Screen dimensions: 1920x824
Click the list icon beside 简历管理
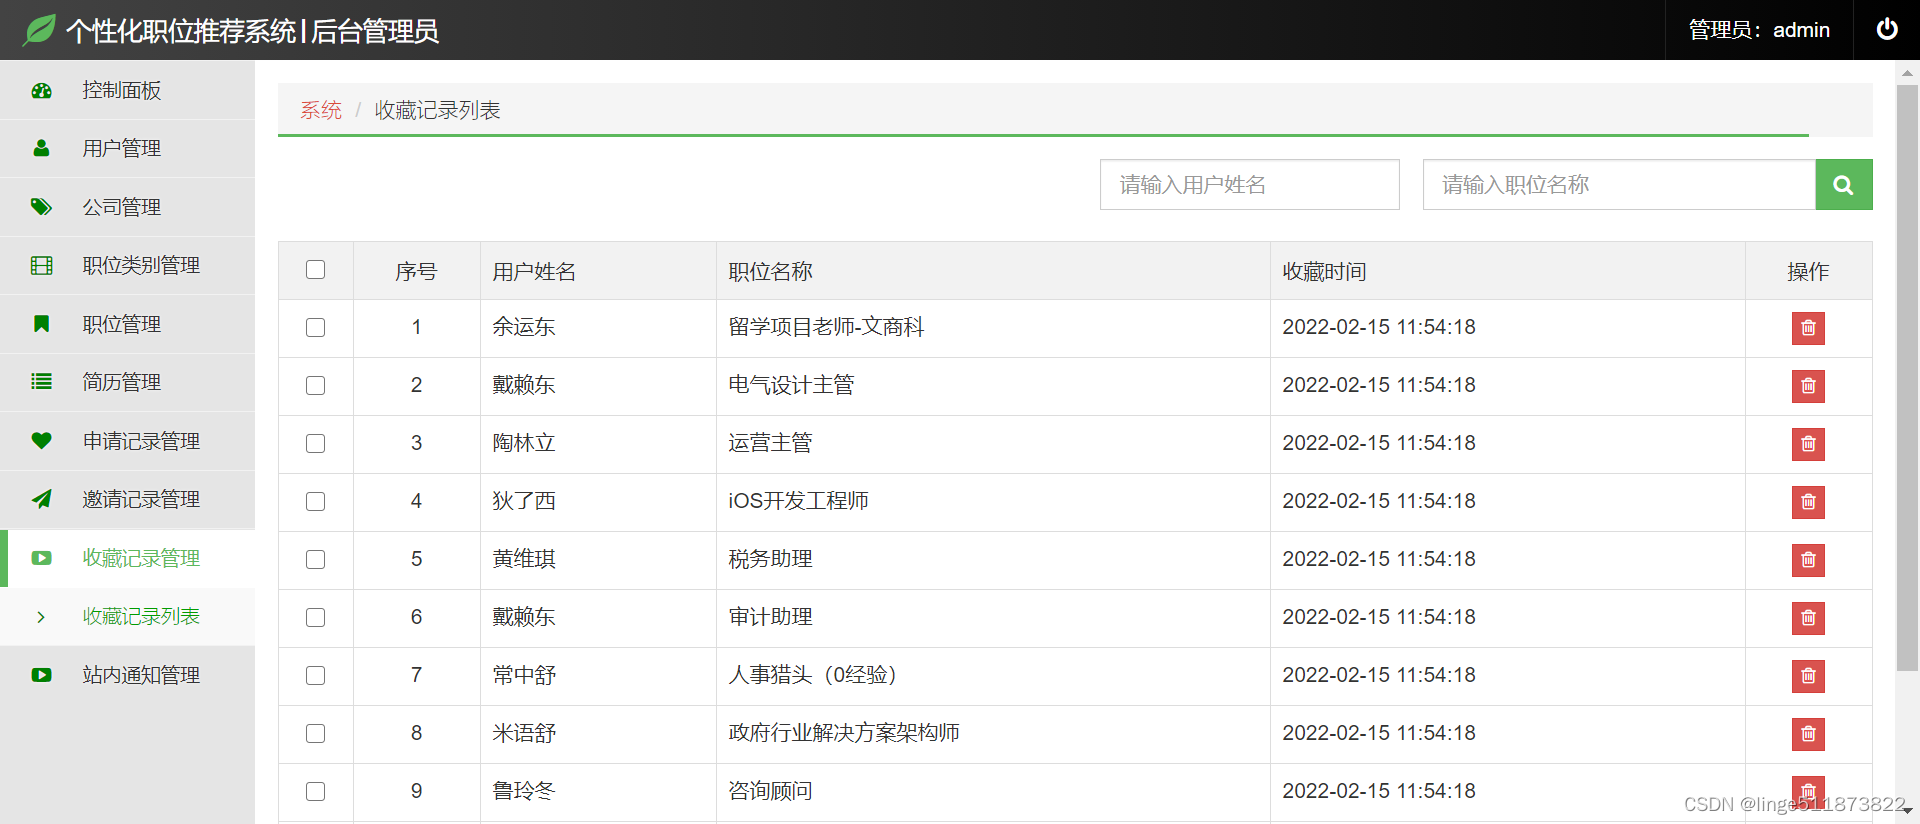41,382
